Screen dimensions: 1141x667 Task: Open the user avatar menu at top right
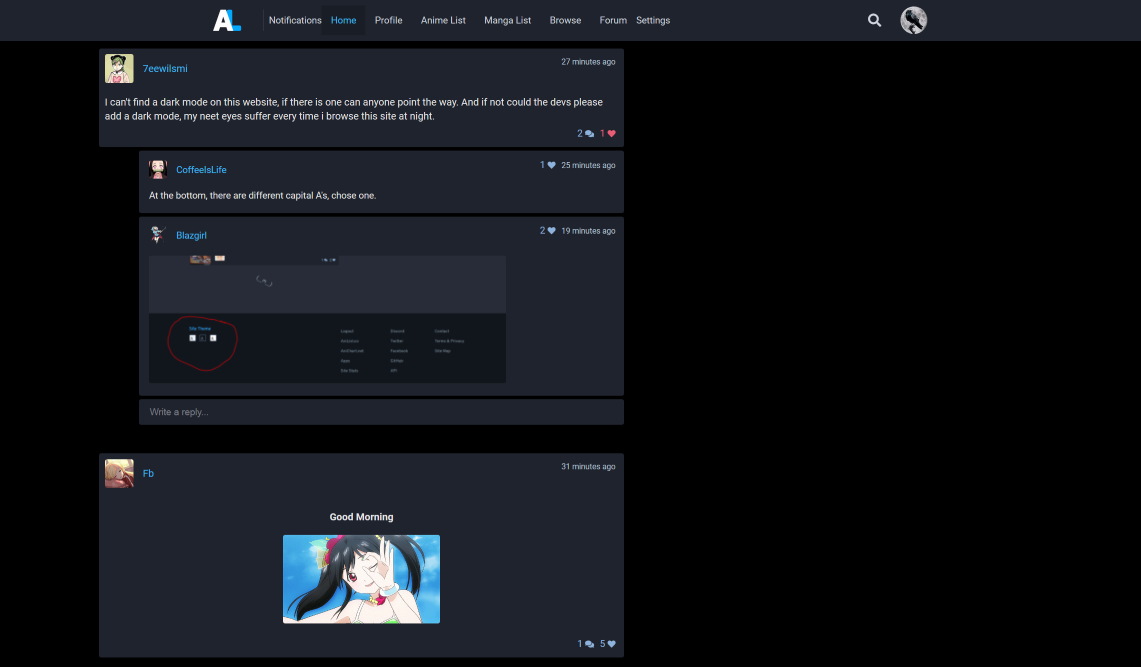click(x=912, y=20)
